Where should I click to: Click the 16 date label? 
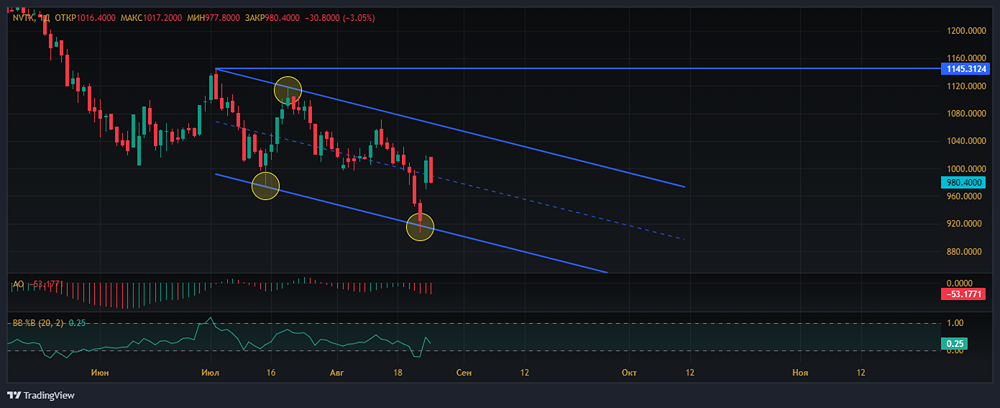point(270,372)
